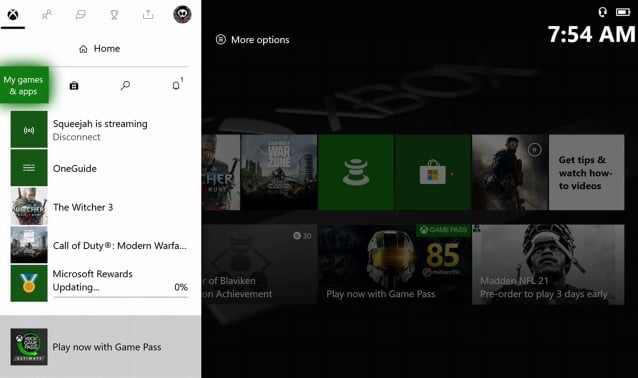
Task: Open the Xbox guide home tab
Action: coord(13,15)
